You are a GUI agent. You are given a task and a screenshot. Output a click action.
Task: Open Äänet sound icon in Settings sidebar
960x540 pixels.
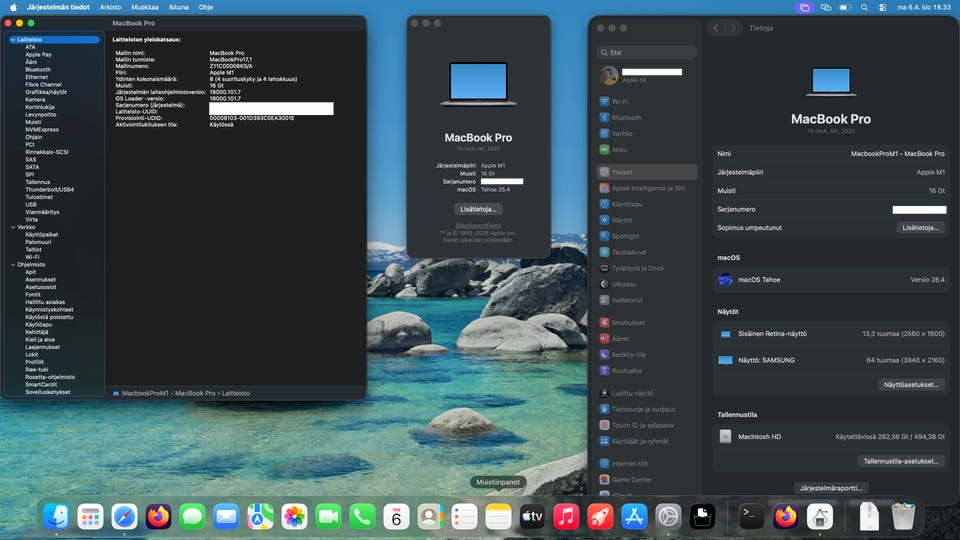tap(604, 339)
